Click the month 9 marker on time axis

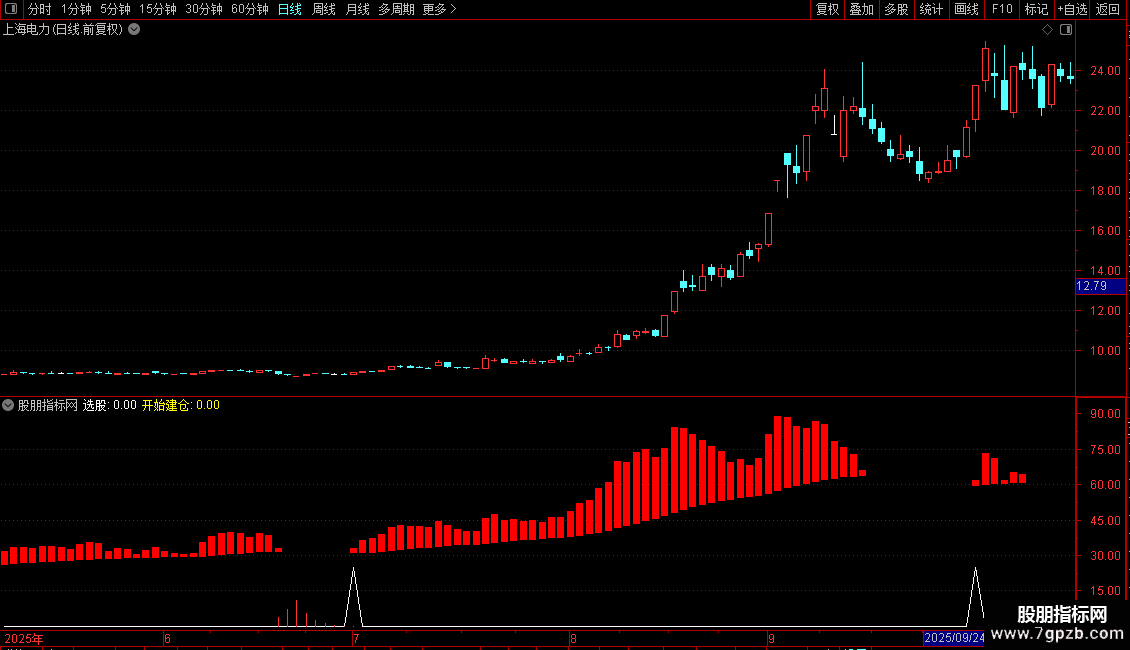point(771,638)
